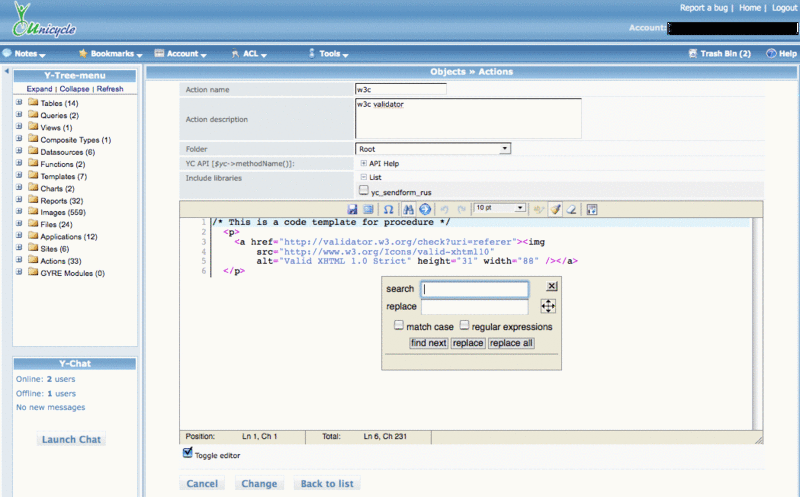Click the search text input field

tap(474, 289)
